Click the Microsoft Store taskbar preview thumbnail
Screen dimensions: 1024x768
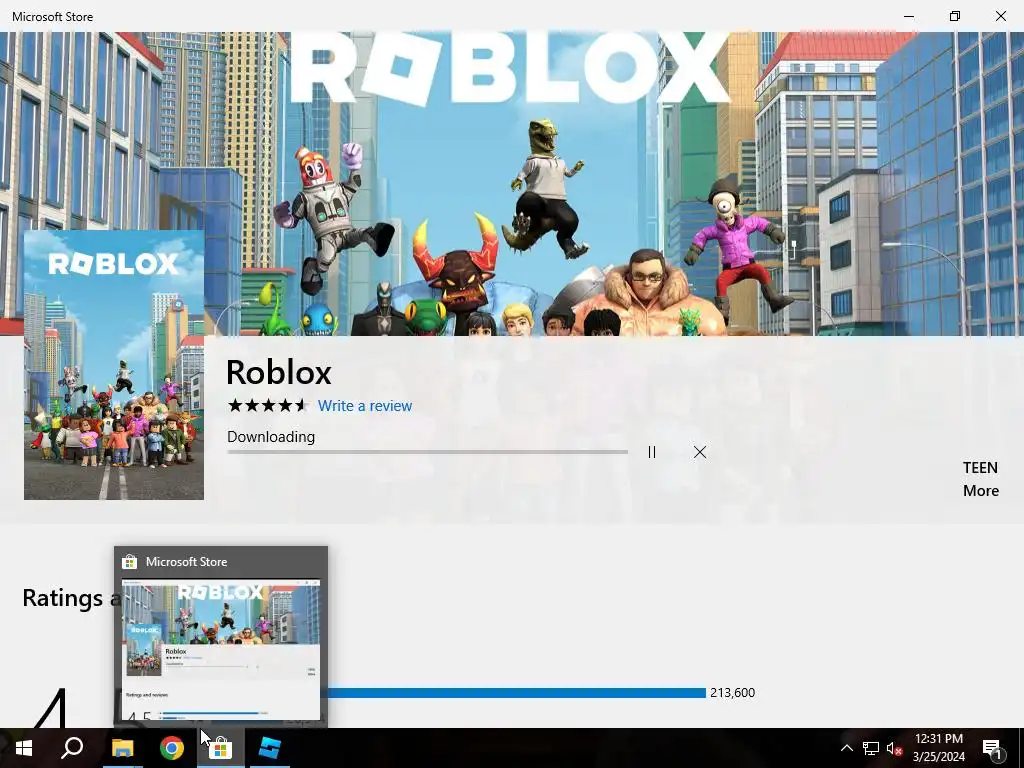(x=221, y=649)
